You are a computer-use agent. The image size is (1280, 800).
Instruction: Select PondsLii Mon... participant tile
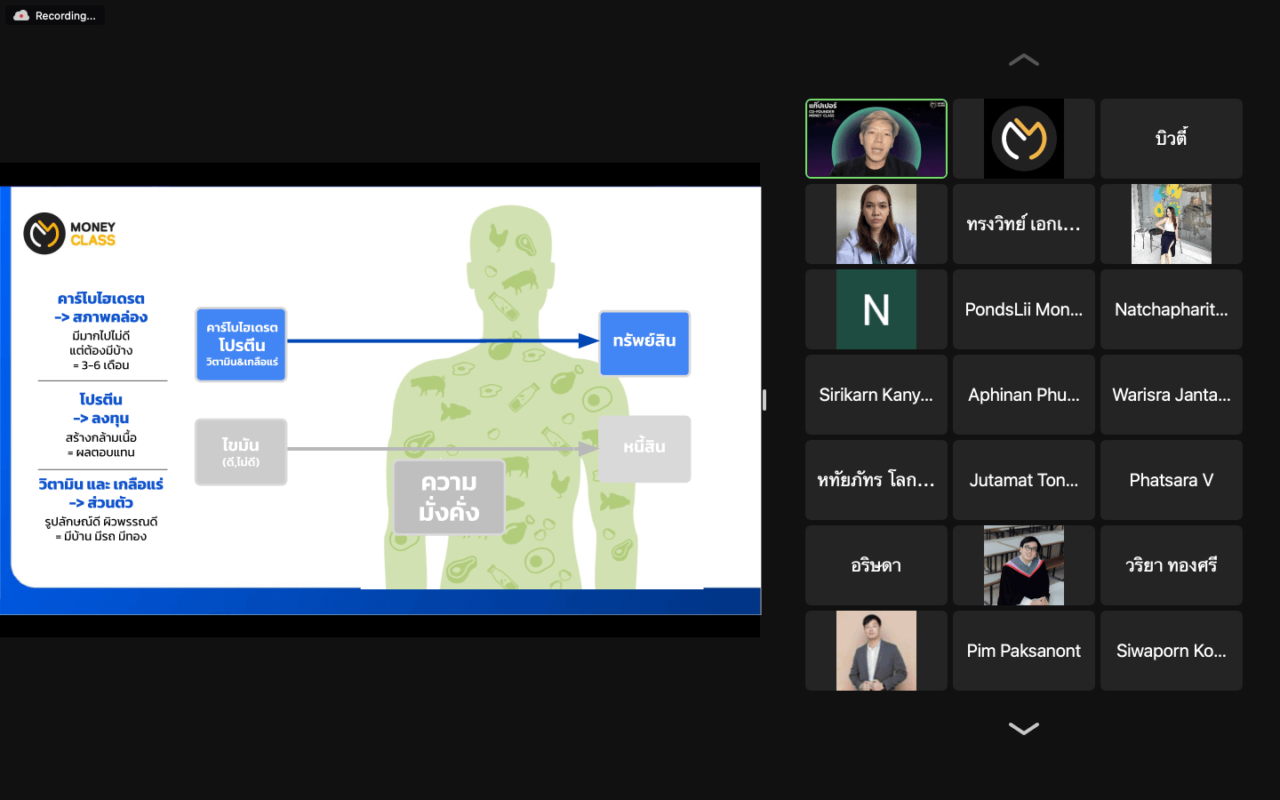pos(1023,310)
